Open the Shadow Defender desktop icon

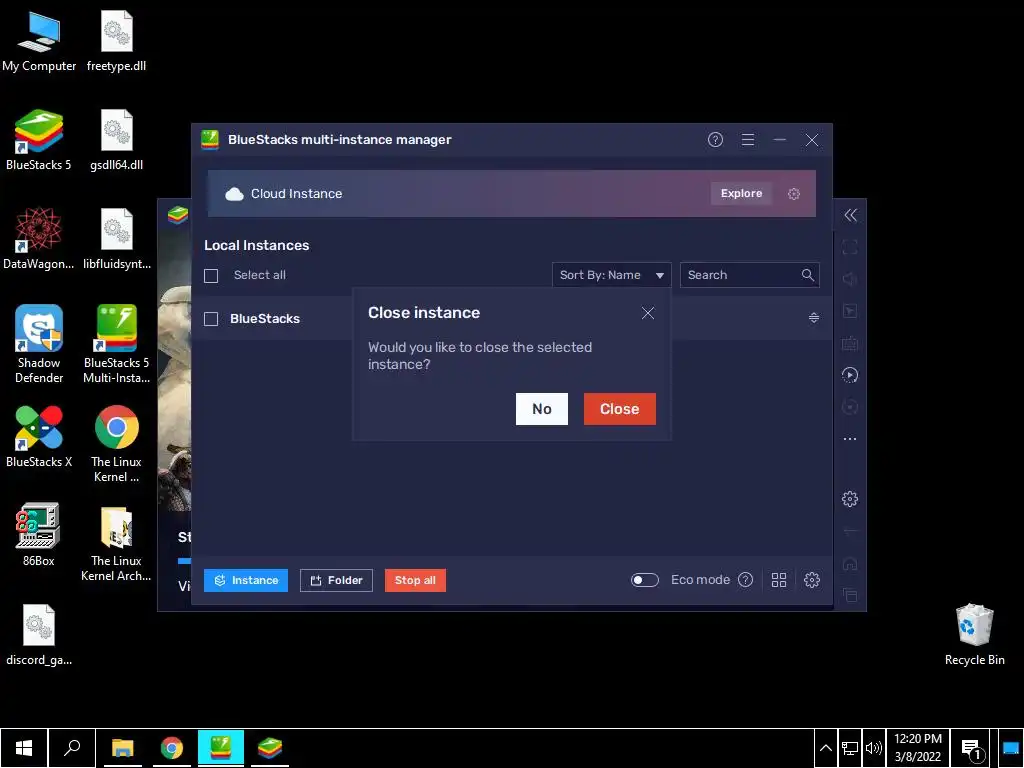click(39, 344)
